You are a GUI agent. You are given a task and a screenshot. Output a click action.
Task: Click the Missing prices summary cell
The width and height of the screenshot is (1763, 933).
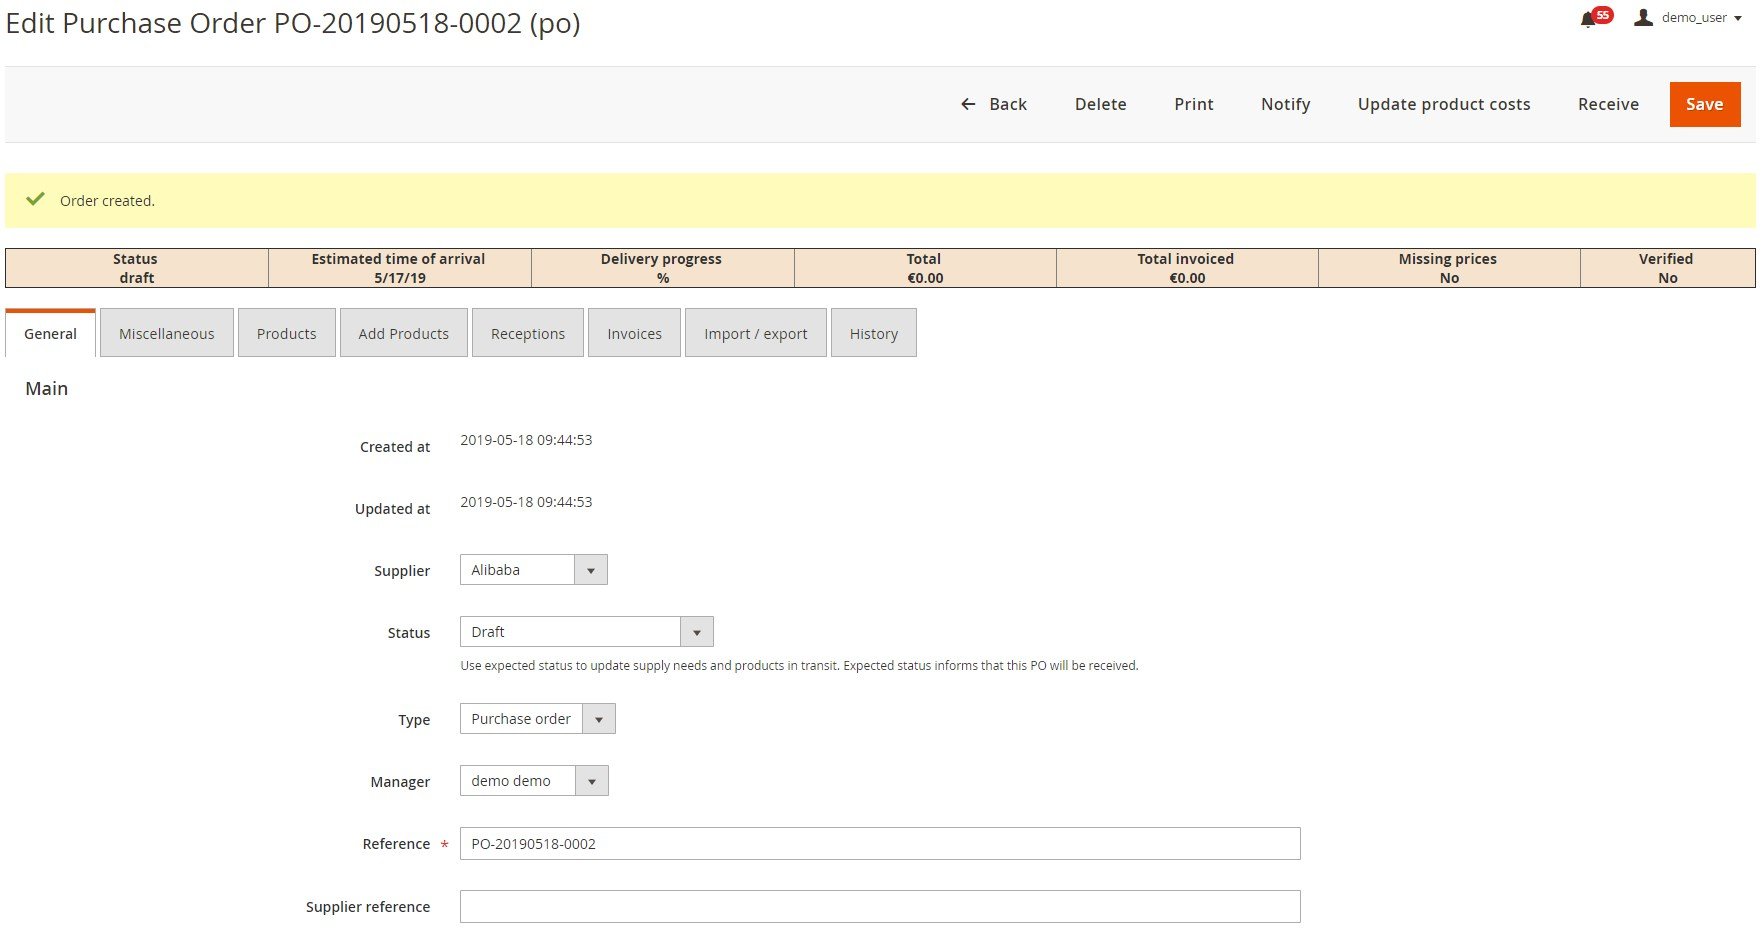(x=1449, y=268)
